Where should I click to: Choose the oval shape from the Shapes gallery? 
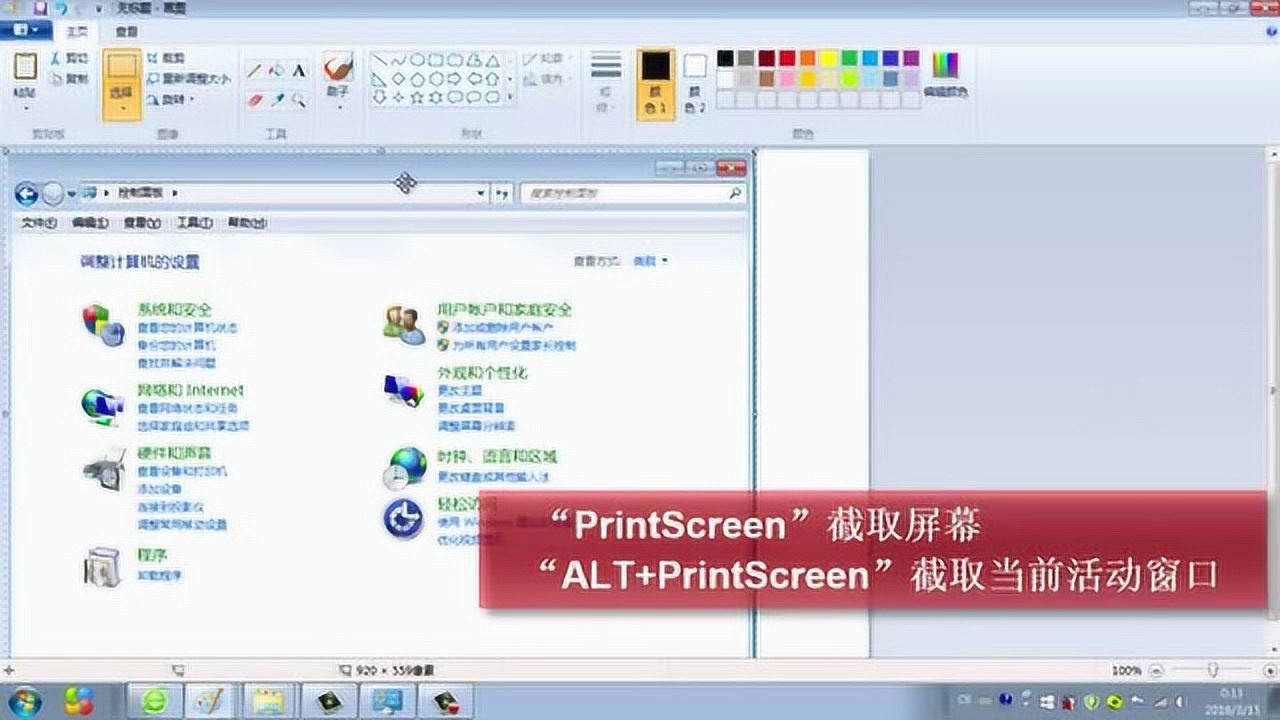coord(418,58)
